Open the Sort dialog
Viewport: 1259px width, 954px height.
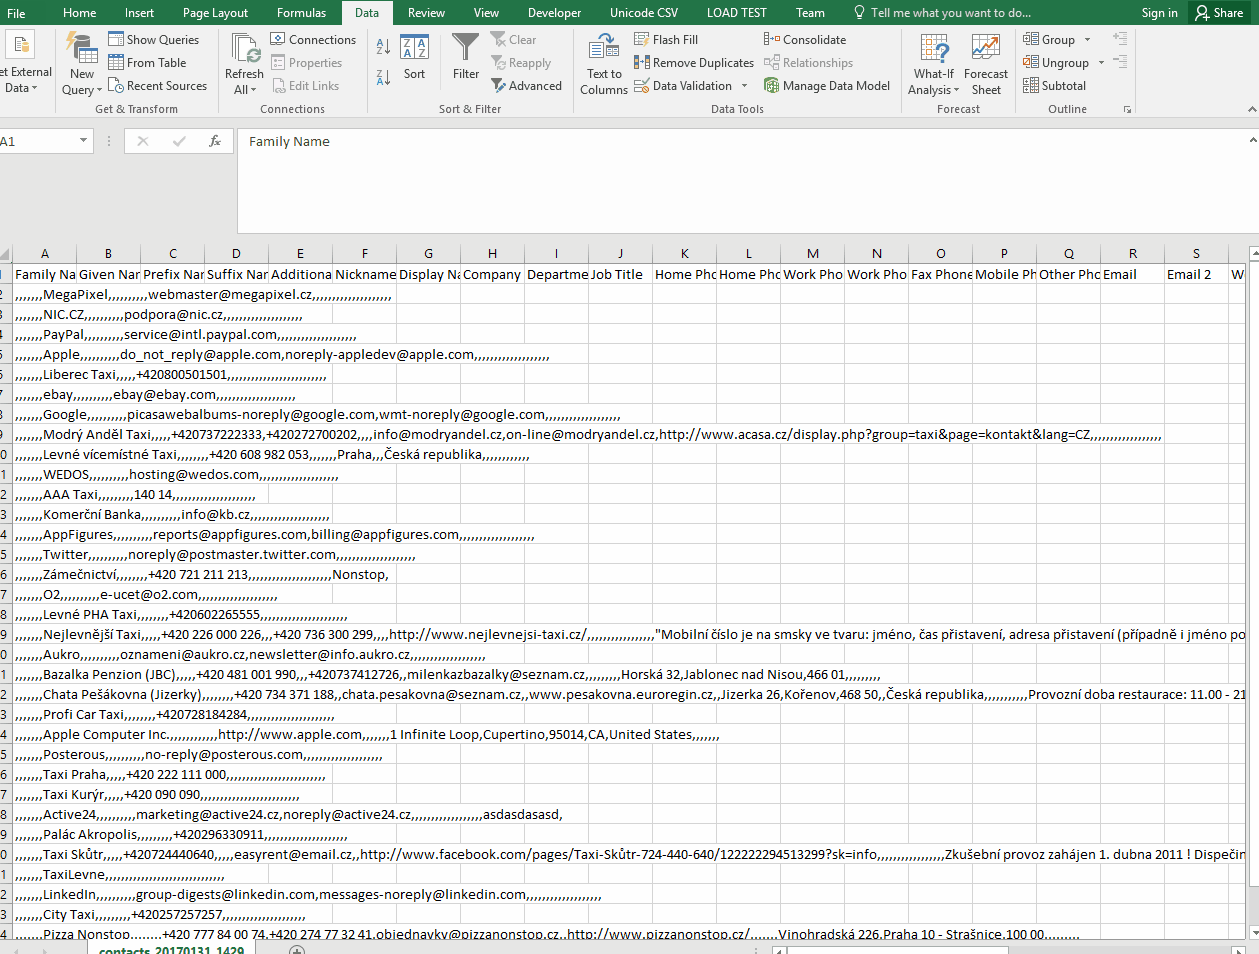coord(414,57)
